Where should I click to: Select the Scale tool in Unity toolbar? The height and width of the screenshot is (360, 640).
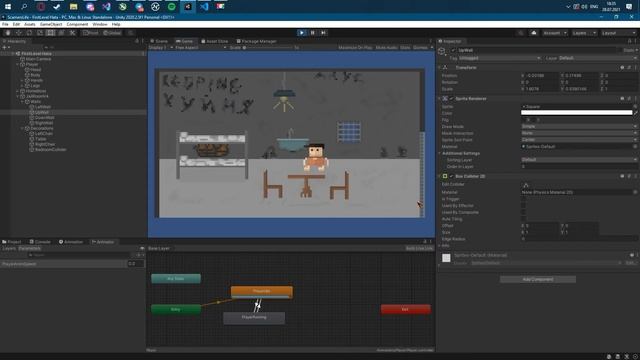pos(40,33)
